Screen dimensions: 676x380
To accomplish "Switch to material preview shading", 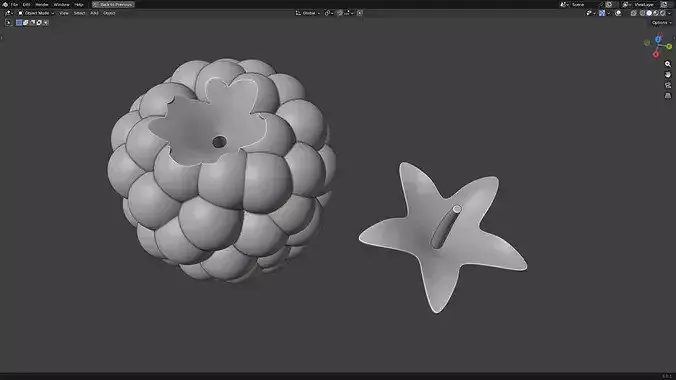I will 656,13.
